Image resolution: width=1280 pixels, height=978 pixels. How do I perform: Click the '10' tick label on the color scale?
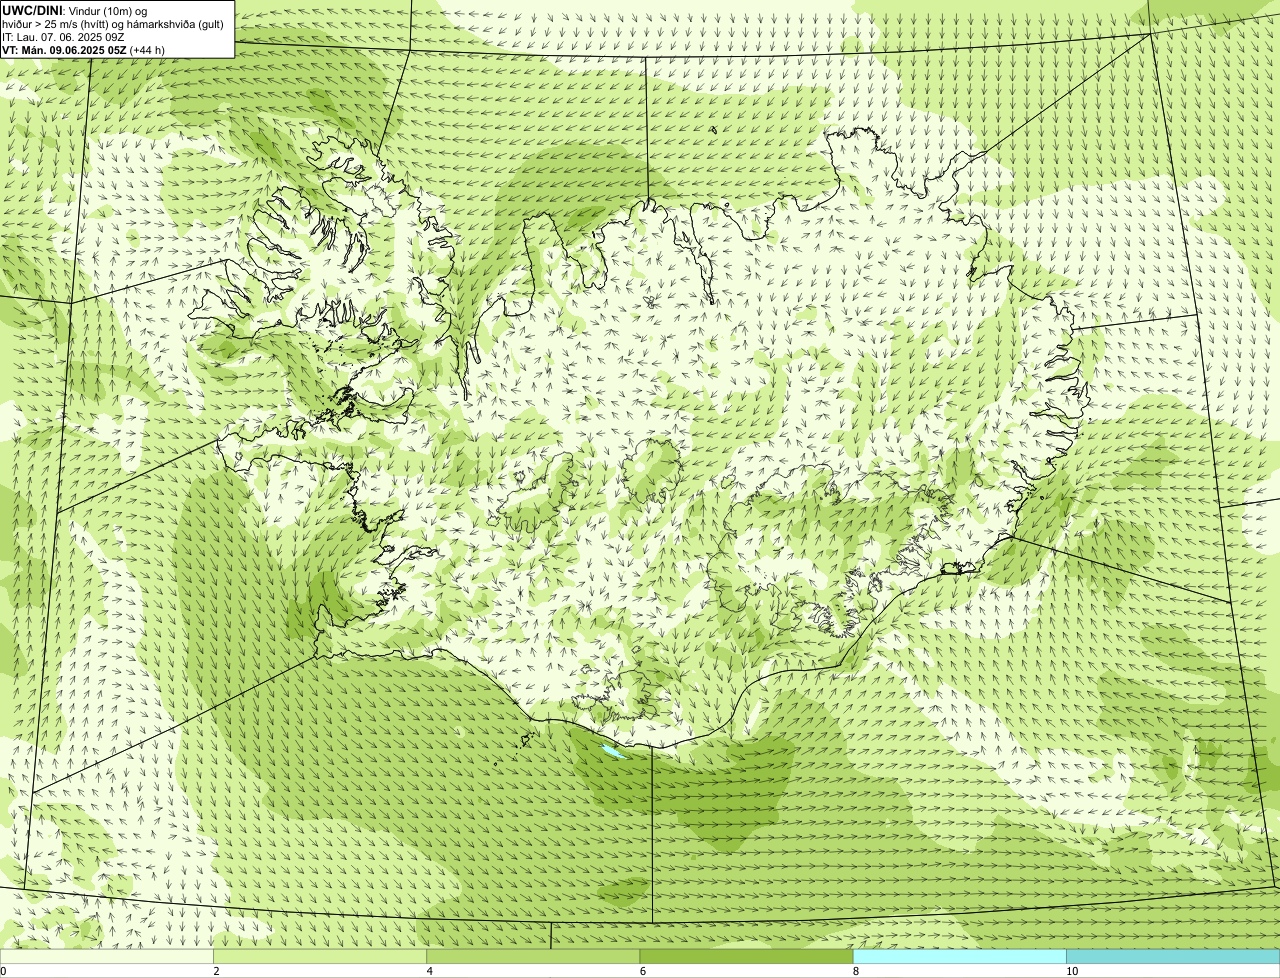tap(1072, 971)
